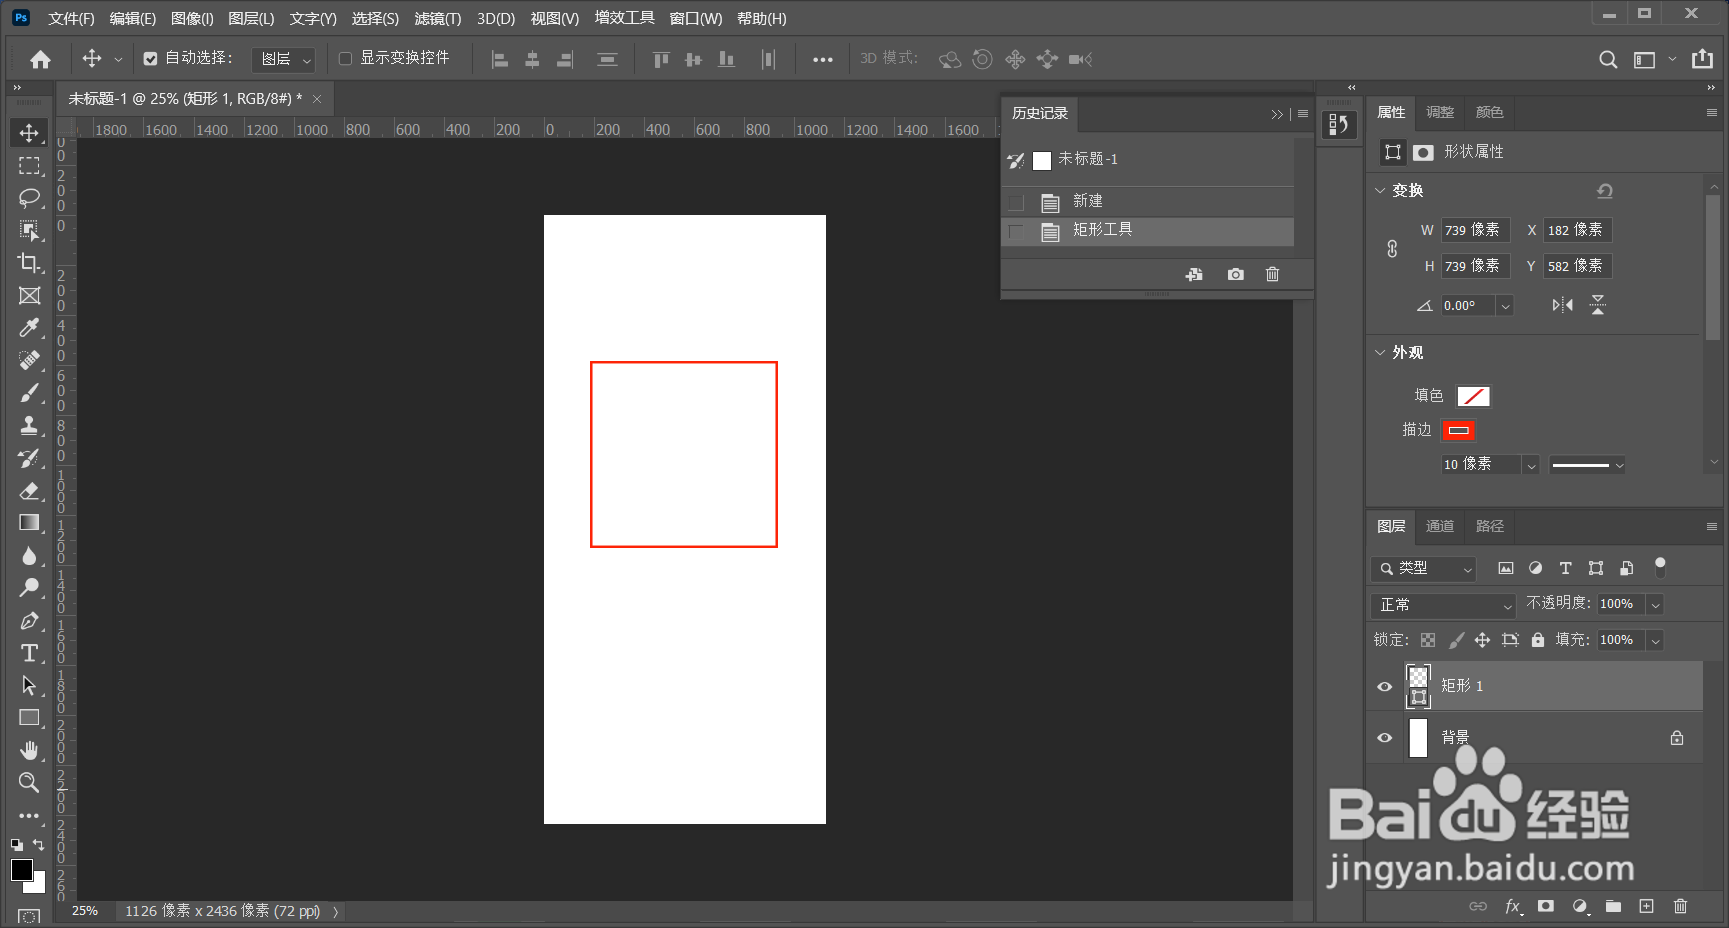Reset the transform values
Viewport: 1729px width, 928px height.
[1605, 191]
